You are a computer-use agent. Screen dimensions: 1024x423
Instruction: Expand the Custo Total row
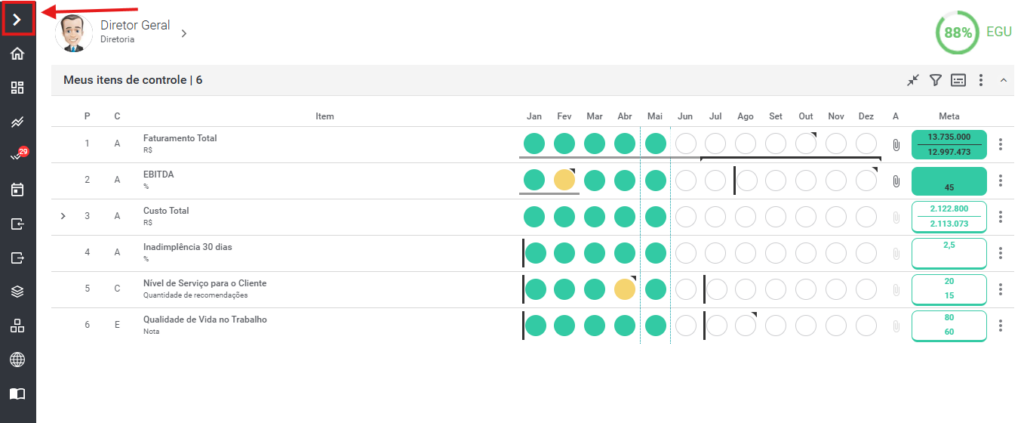[x=63, y=215]
